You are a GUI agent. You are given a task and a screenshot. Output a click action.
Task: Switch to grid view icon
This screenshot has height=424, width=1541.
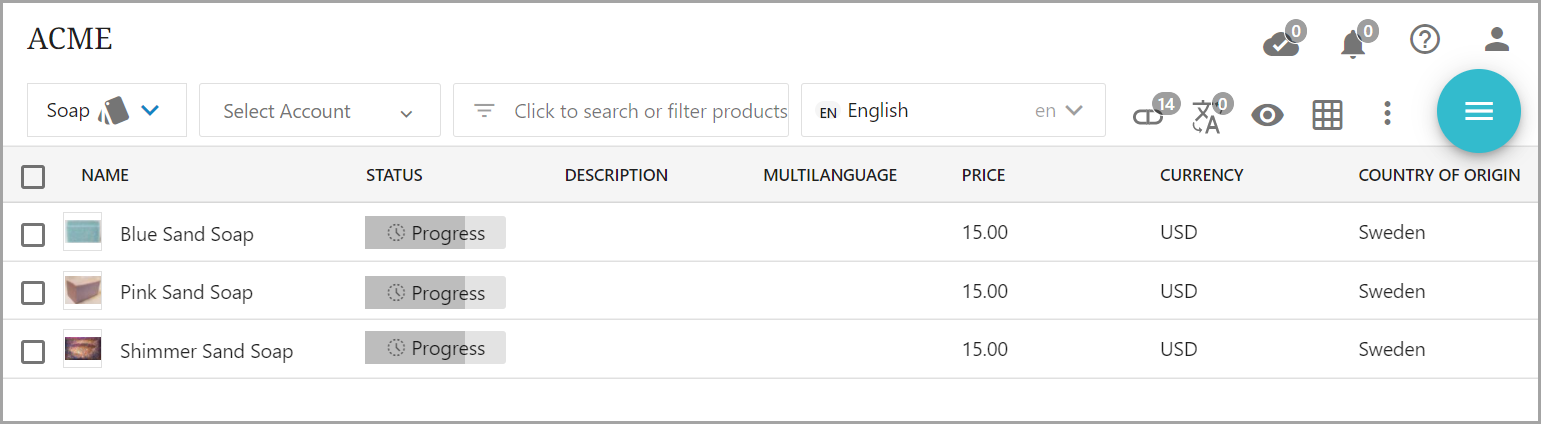click(1326, 115)
